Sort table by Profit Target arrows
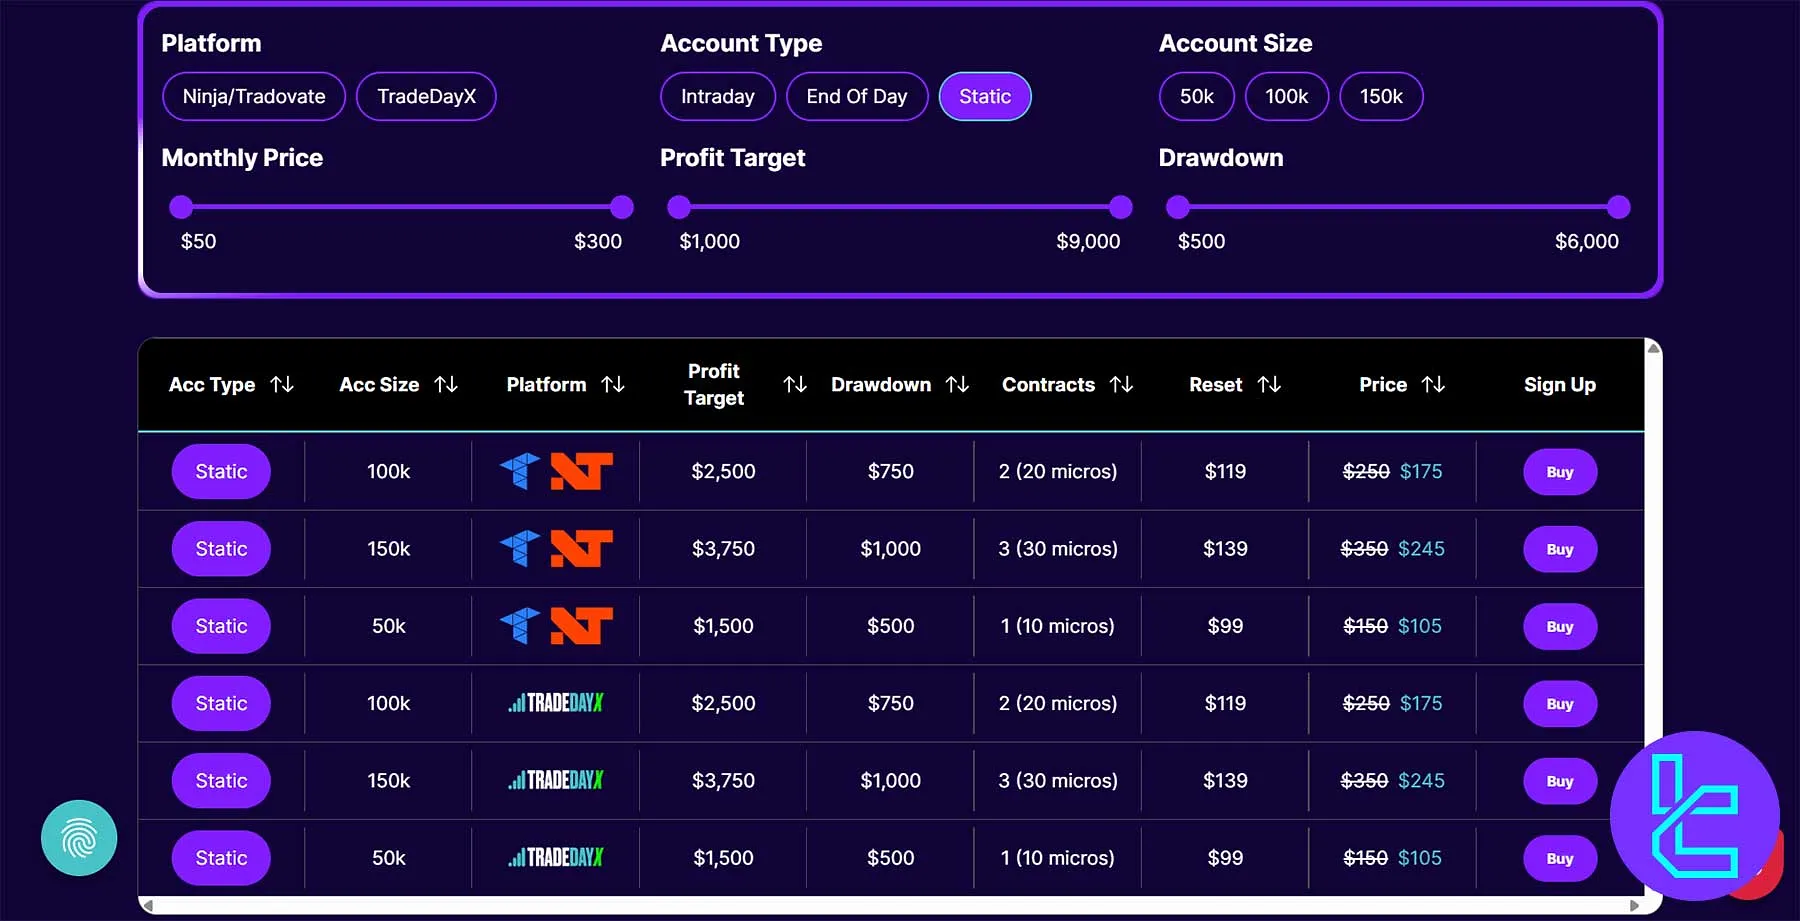Screen dimensions: 1800x921 point(795,384)
